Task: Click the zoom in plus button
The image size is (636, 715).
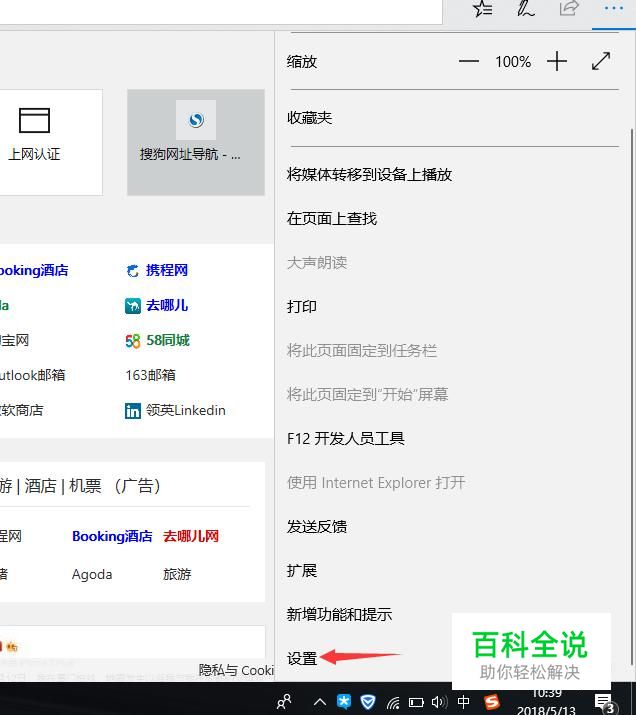Action: [557, 61]
